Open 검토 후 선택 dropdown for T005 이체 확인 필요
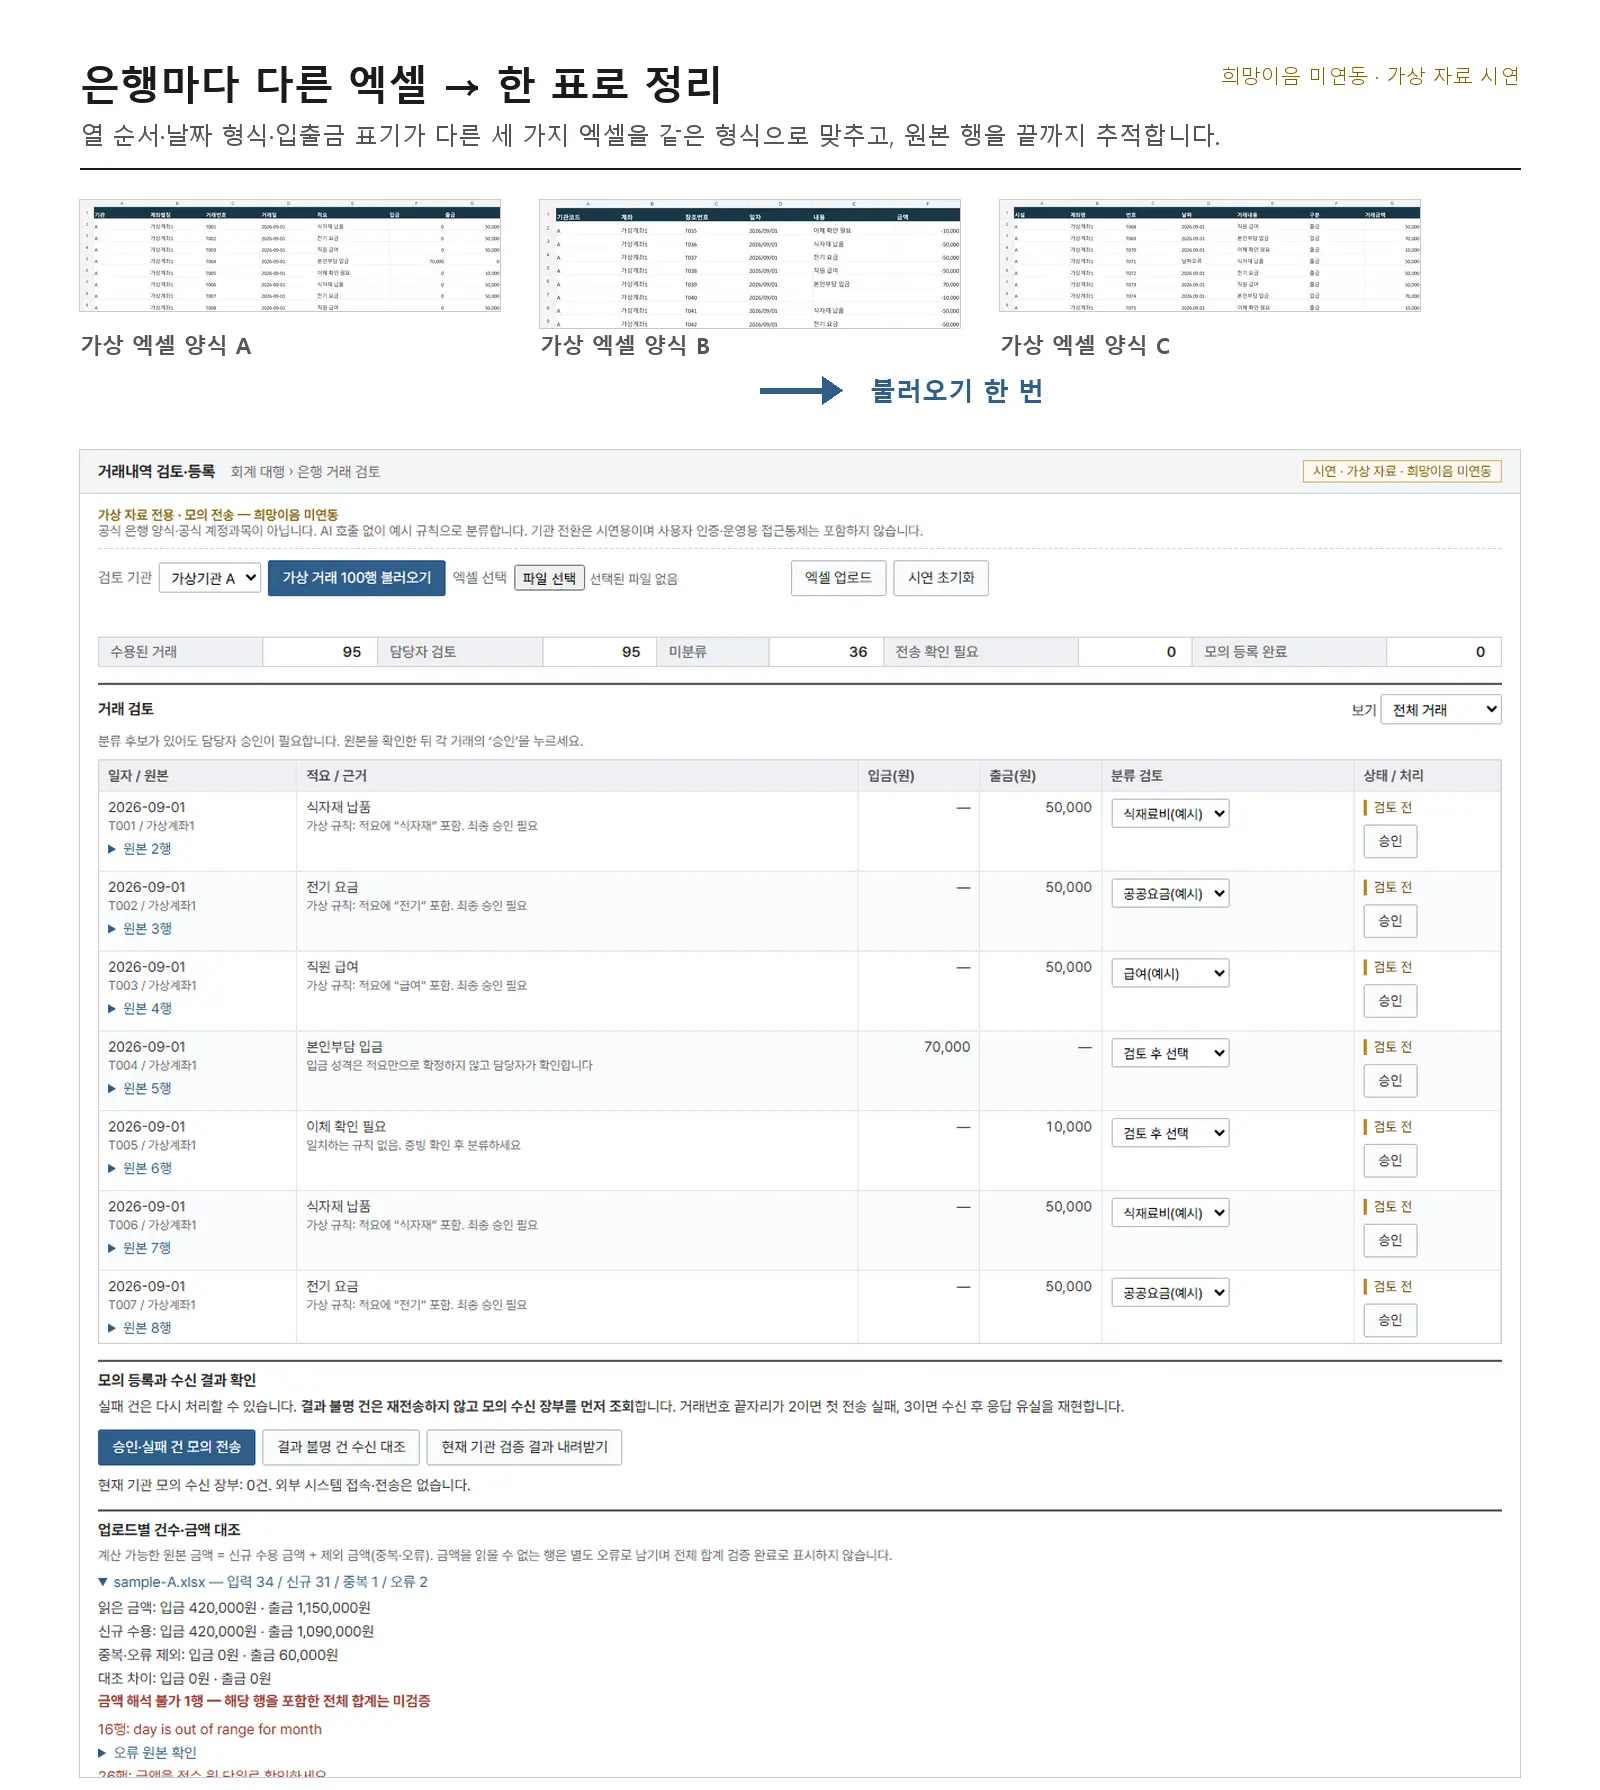 click(1170, 1133)
